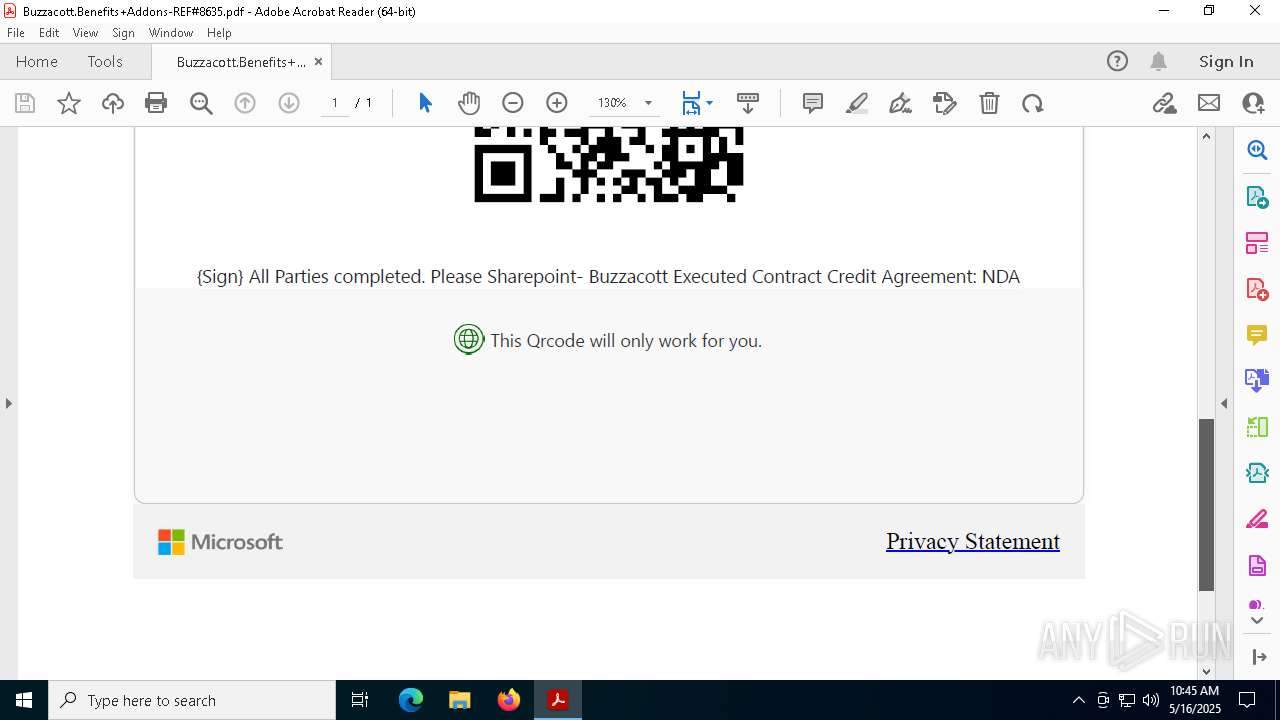Open Organize Pages tool in sidebar
This screenshot has width=1280, height=720.
pyautogui.click(x=1257, y=243)
